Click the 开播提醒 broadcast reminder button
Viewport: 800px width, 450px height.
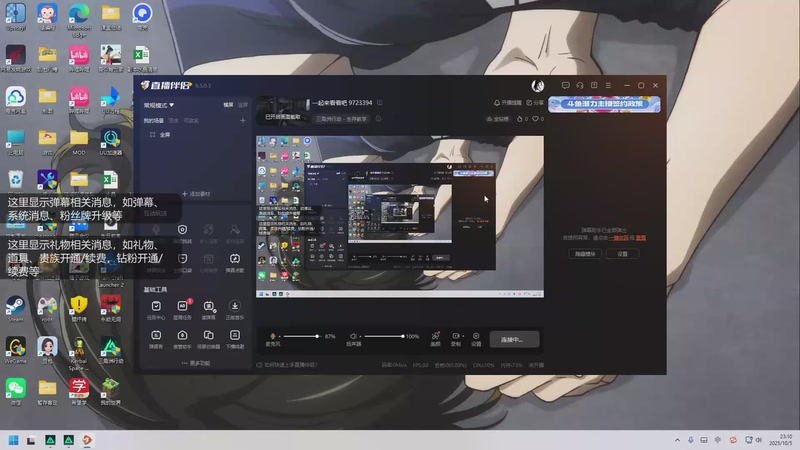[508, 103]
